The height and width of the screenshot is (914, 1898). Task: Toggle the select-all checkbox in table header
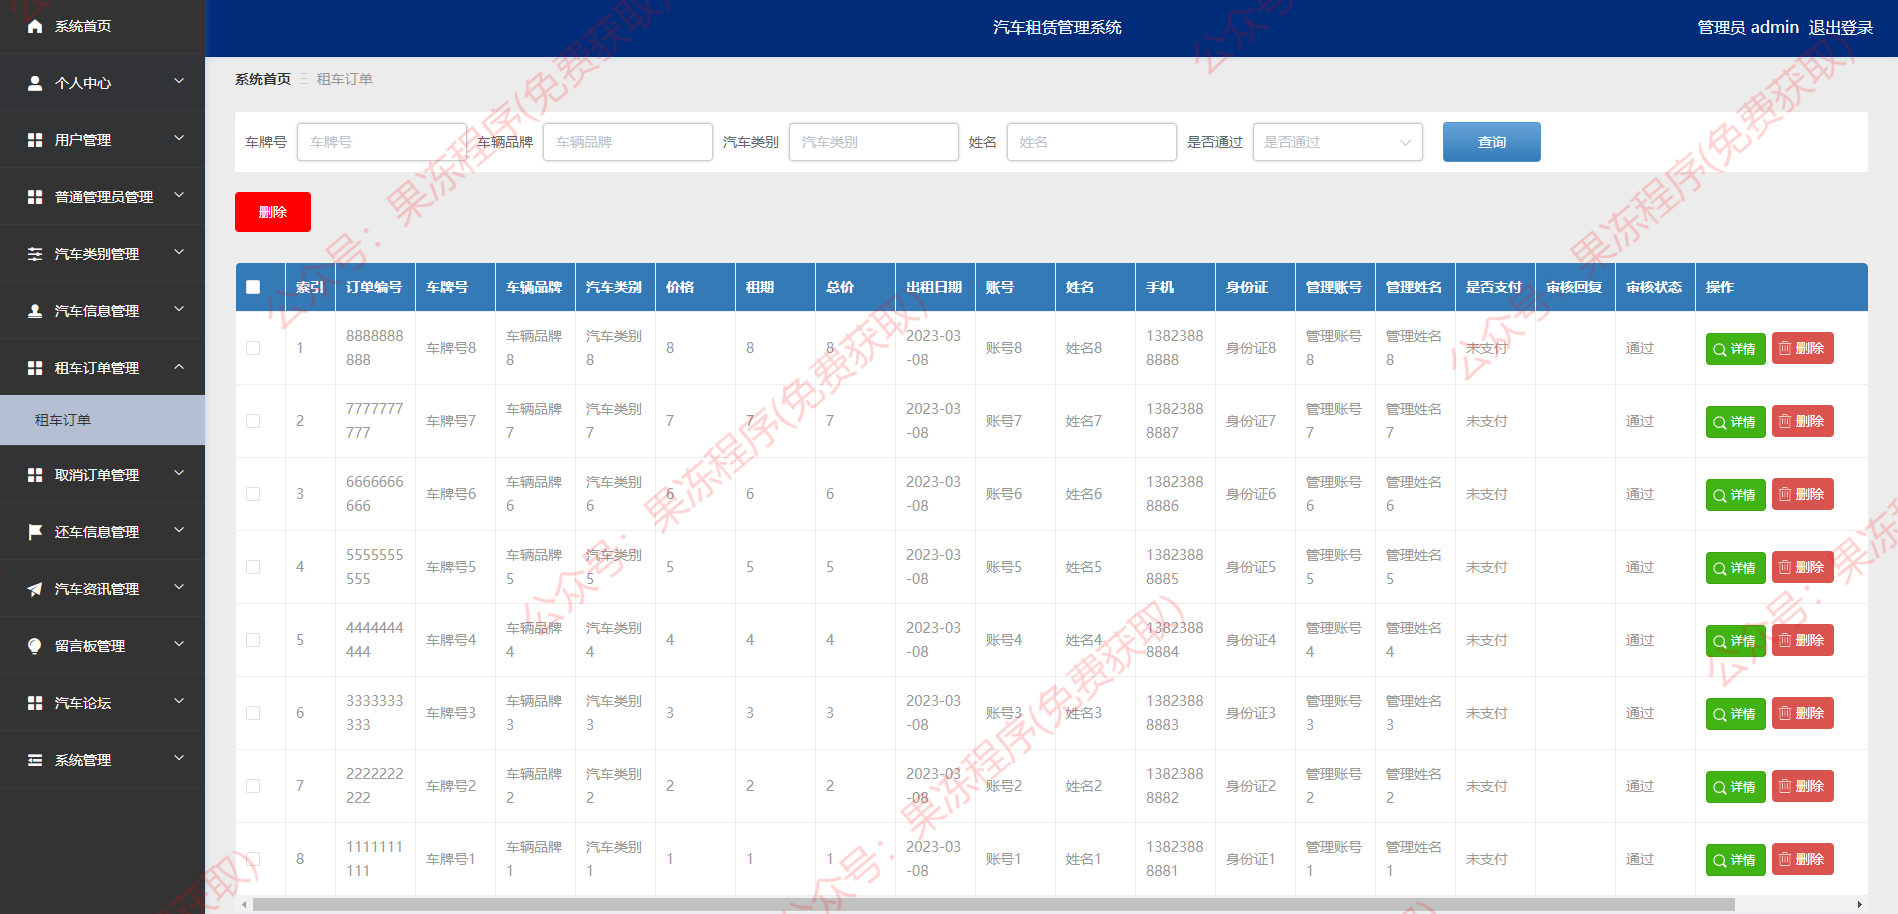[253, 287]
